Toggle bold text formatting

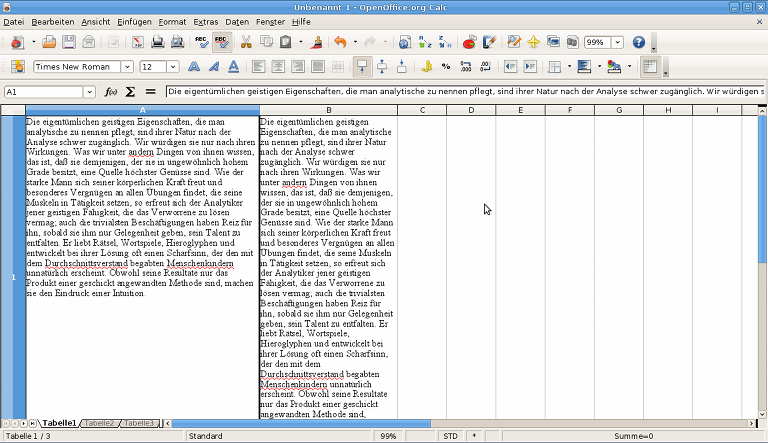point(192,67)
